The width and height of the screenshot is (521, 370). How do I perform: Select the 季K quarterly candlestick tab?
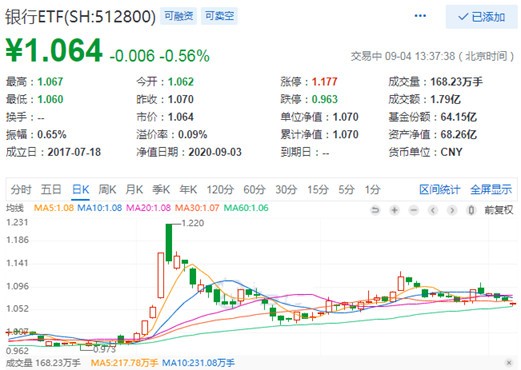pyautogui.click(x=161, y=189)
